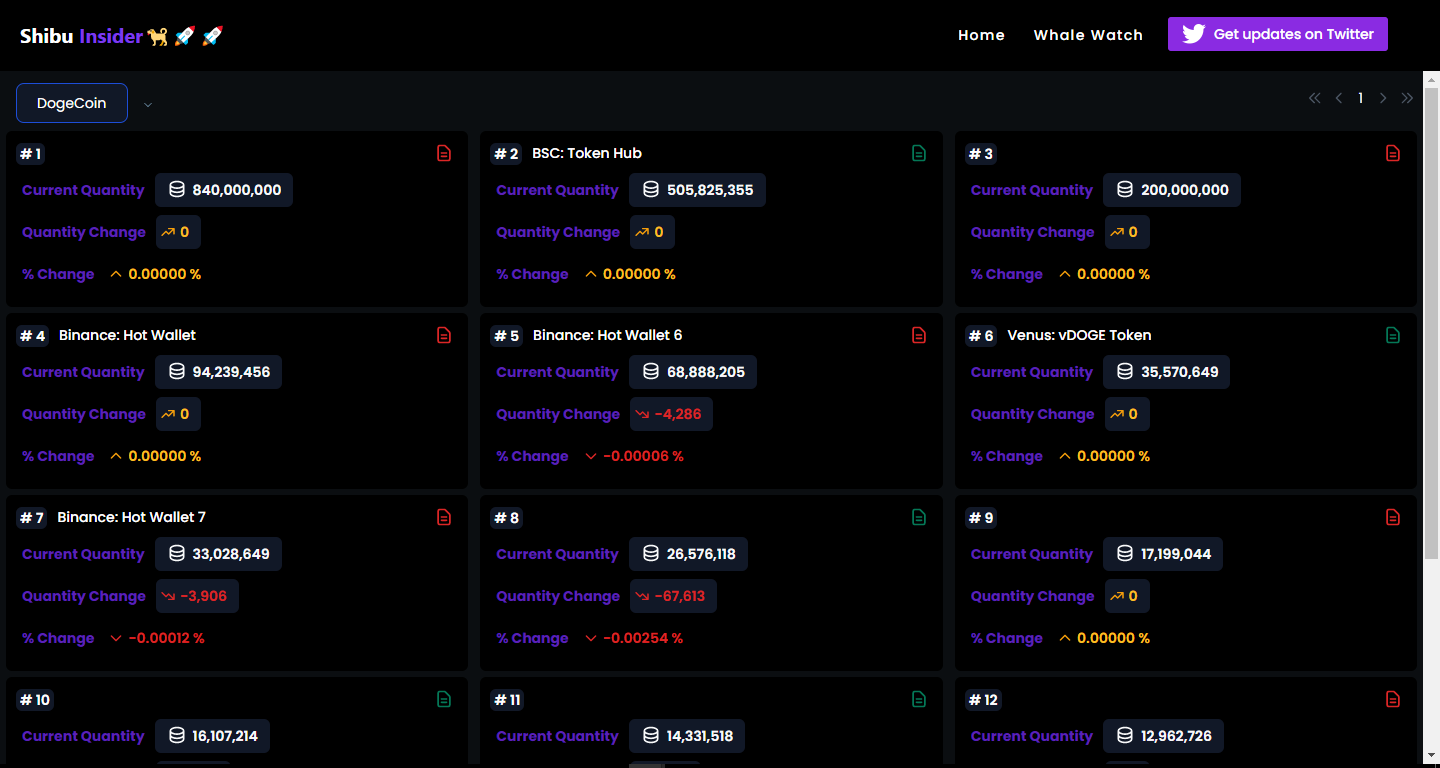The height and width of the screenshot is (768, 1440).
Task: Click the -0.00006 % change value
Action: [643, 456]
